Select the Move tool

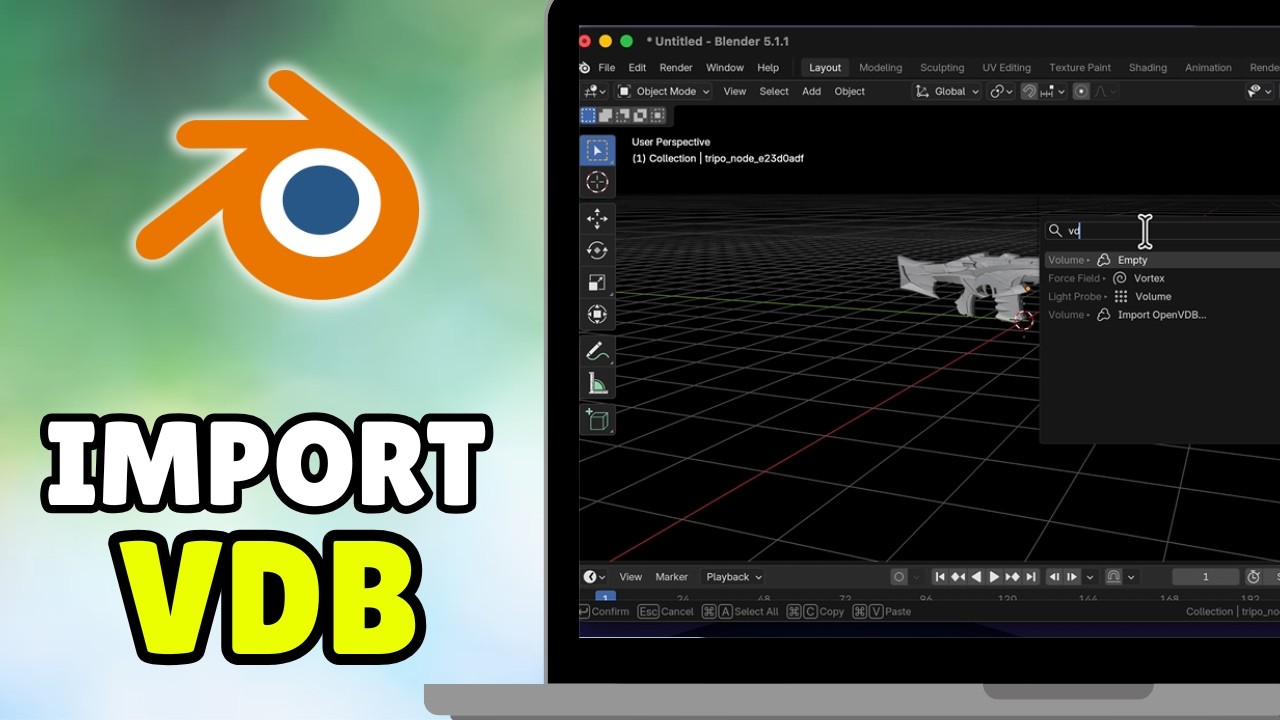[597, 219]
